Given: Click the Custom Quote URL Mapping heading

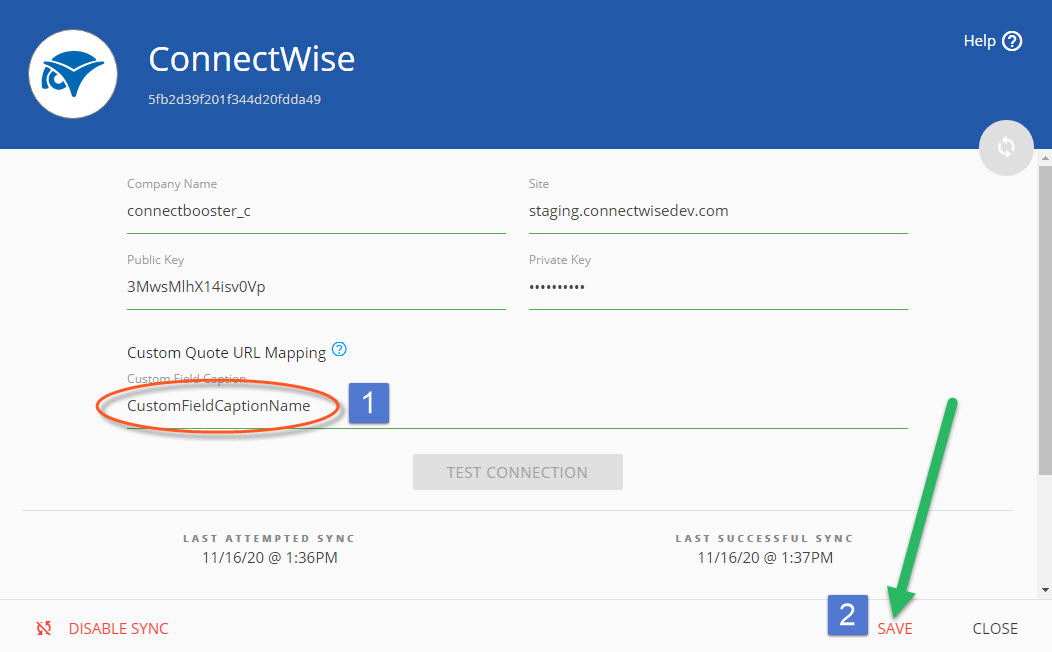Looking at the screenshot, I should click(226, 353).
